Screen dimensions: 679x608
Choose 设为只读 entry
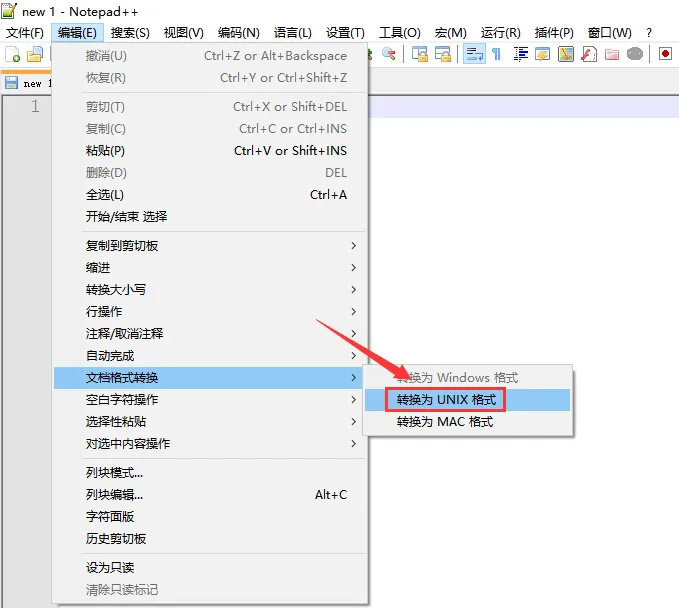click(210, 568)
